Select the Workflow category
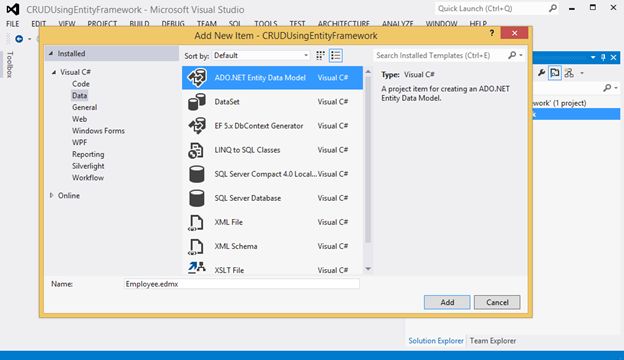This screenshot has height=360, width=624. point(88,178)
